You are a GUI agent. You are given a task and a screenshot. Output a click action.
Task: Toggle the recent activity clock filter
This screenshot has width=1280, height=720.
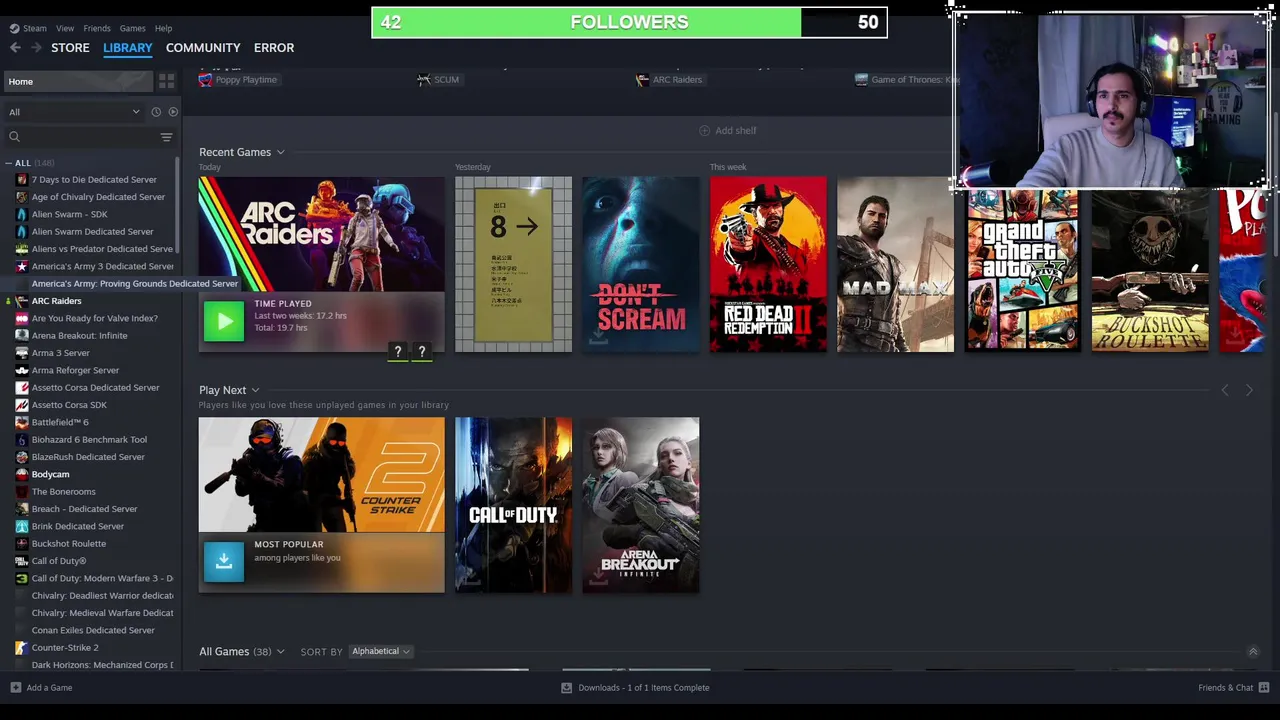[x=156, y=112]
